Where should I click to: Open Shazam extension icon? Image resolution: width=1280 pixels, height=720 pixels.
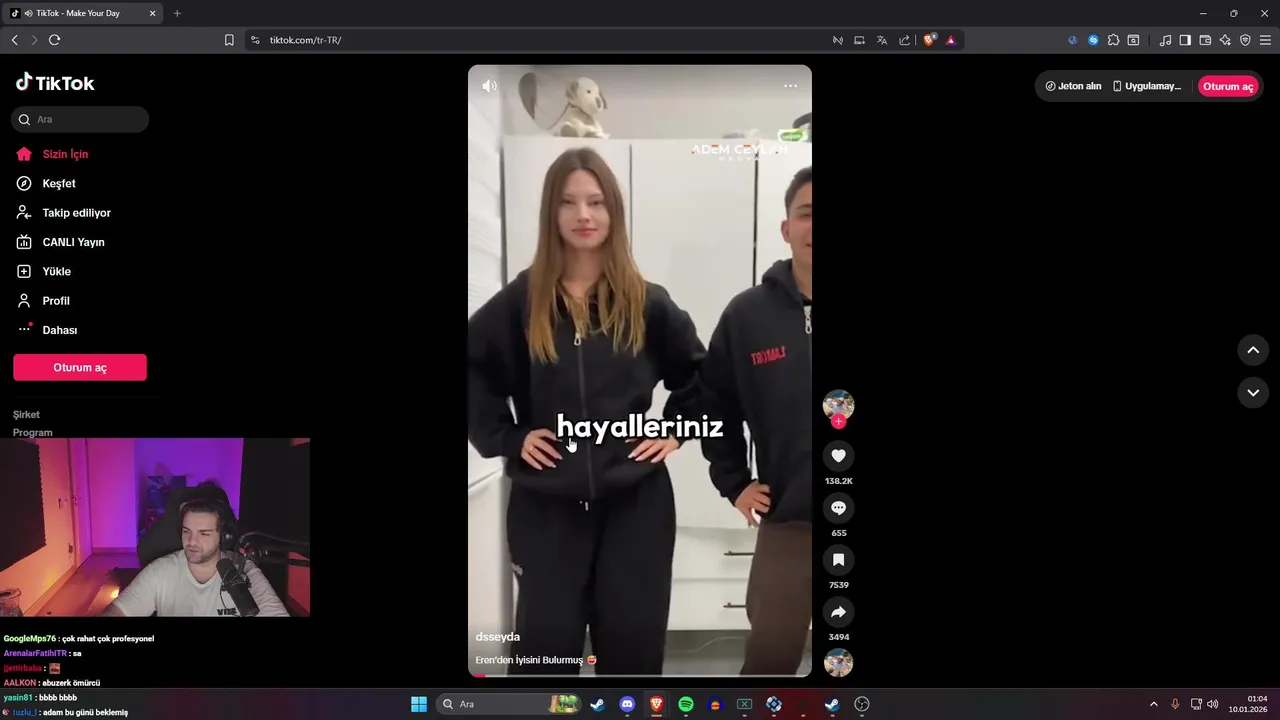(1093, 40)
